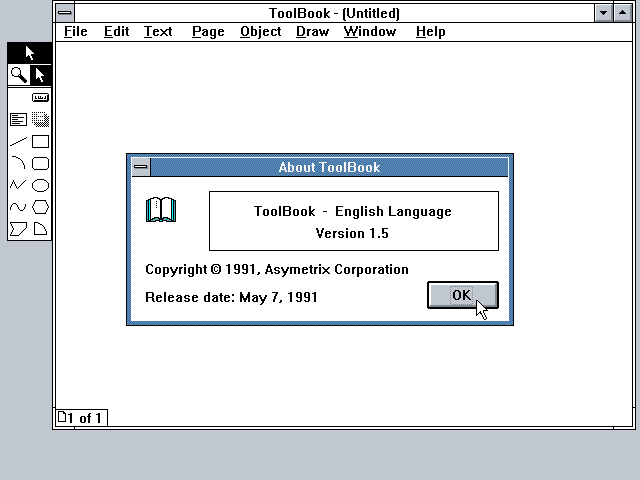This screenshot has width=640, height=480.
Task: Open the Help menu
Action: coord(431,32)
